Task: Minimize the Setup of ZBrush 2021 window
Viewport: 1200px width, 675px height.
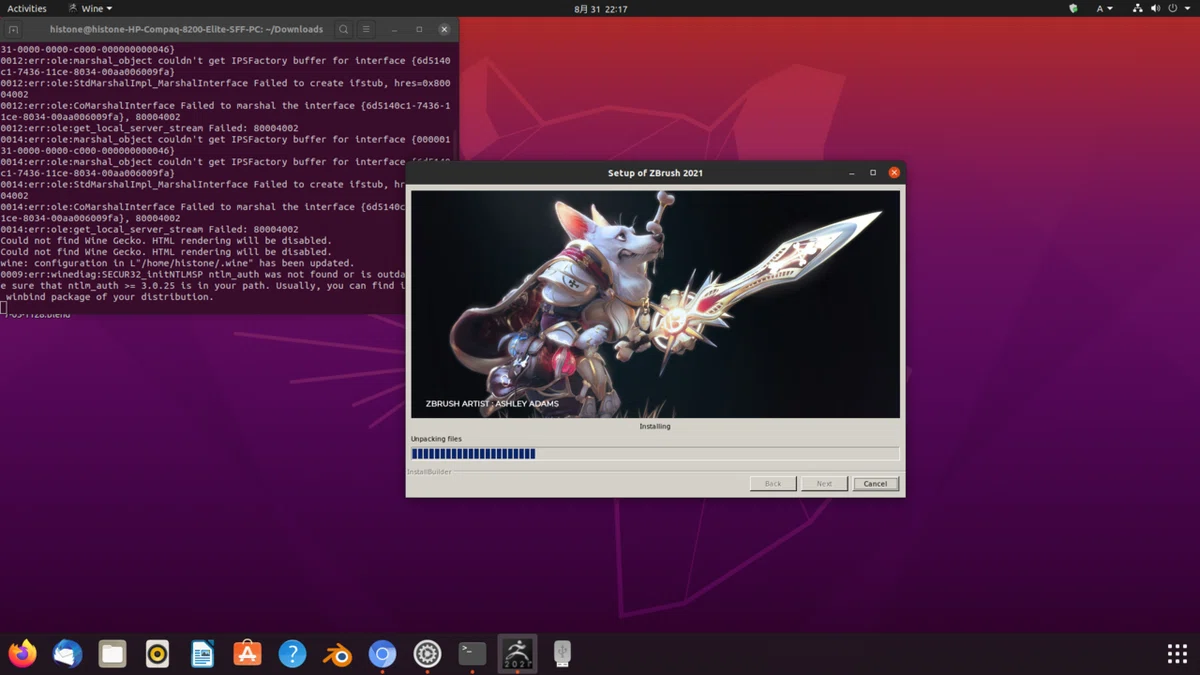Action: [852, 173]
